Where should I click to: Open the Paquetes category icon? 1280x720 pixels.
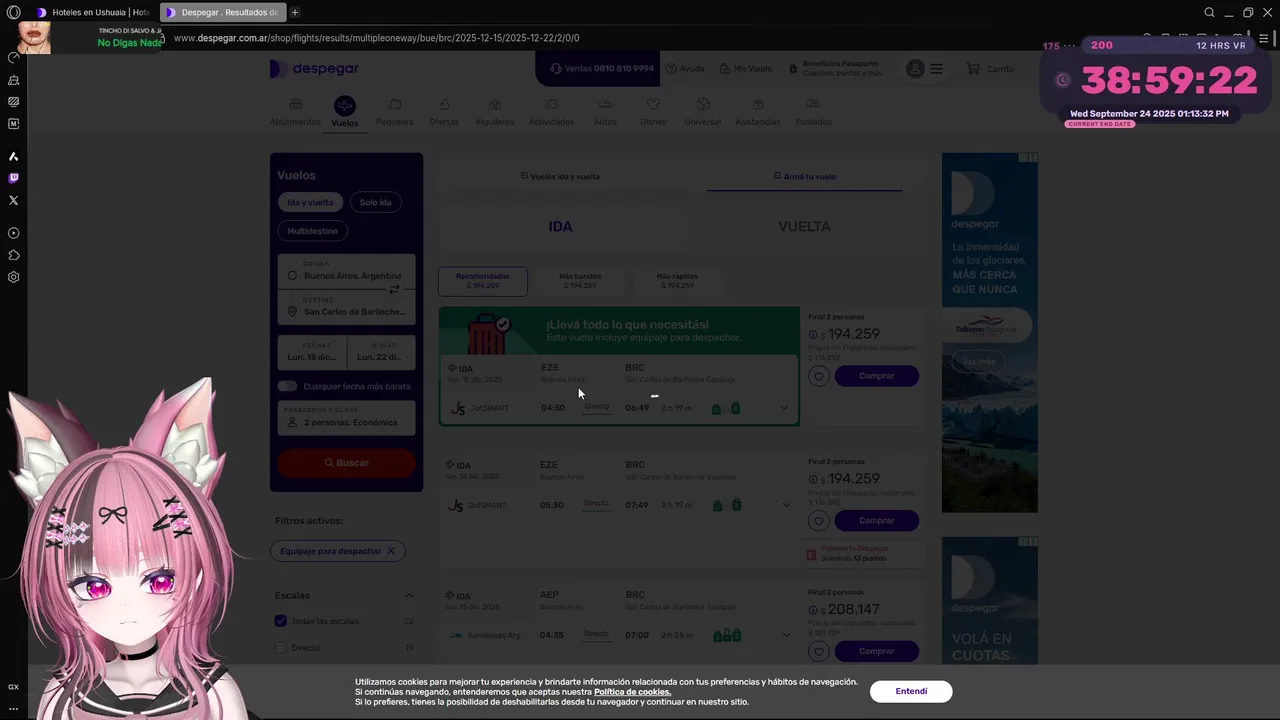(395, 104)
